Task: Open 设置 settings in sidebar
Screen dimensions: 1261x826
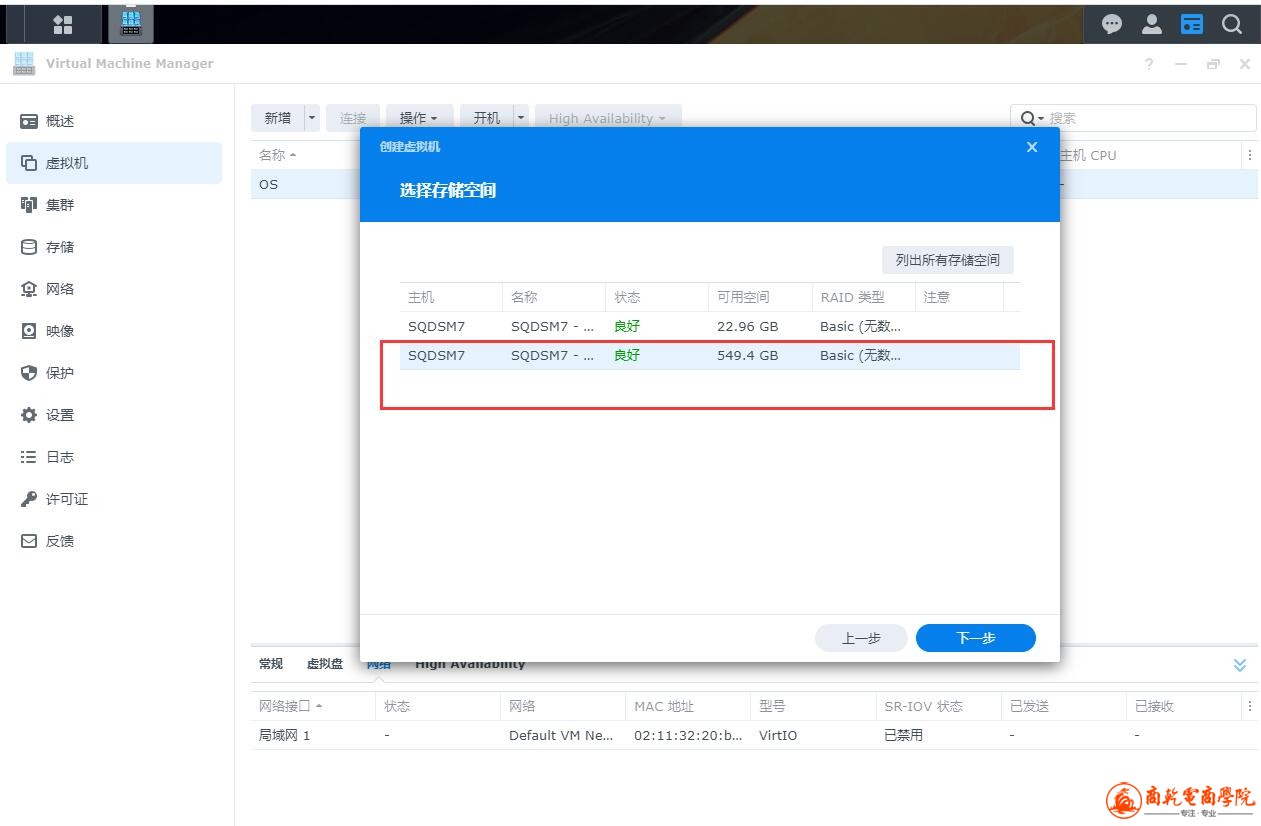Action: 60,415
